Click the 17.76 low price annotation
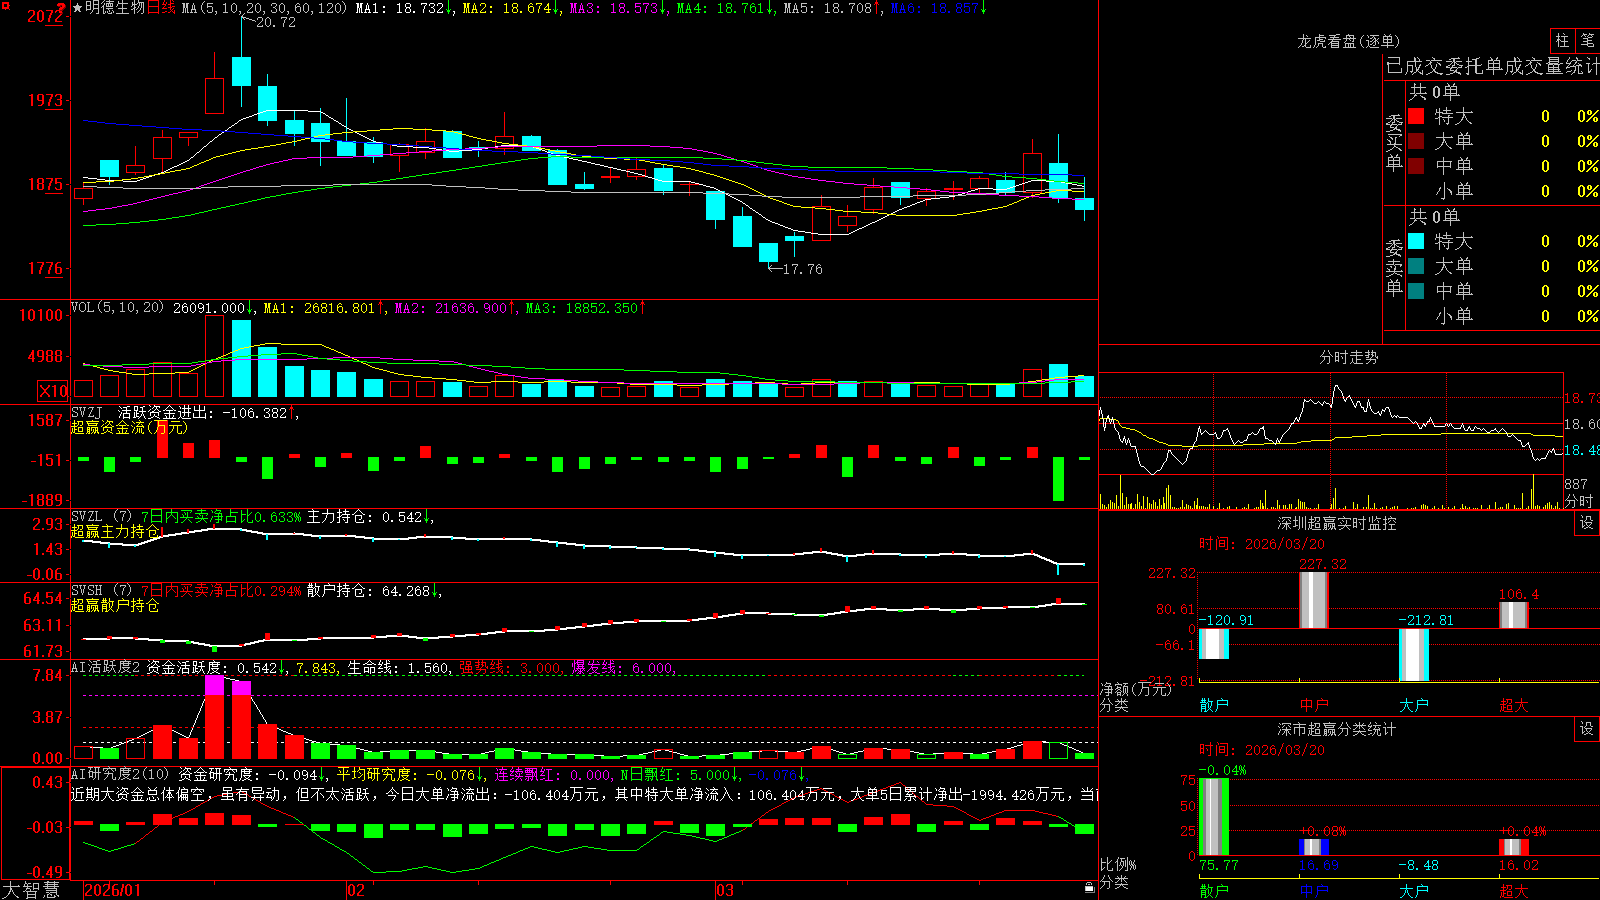1600x900 pixels. click(802, 269)
